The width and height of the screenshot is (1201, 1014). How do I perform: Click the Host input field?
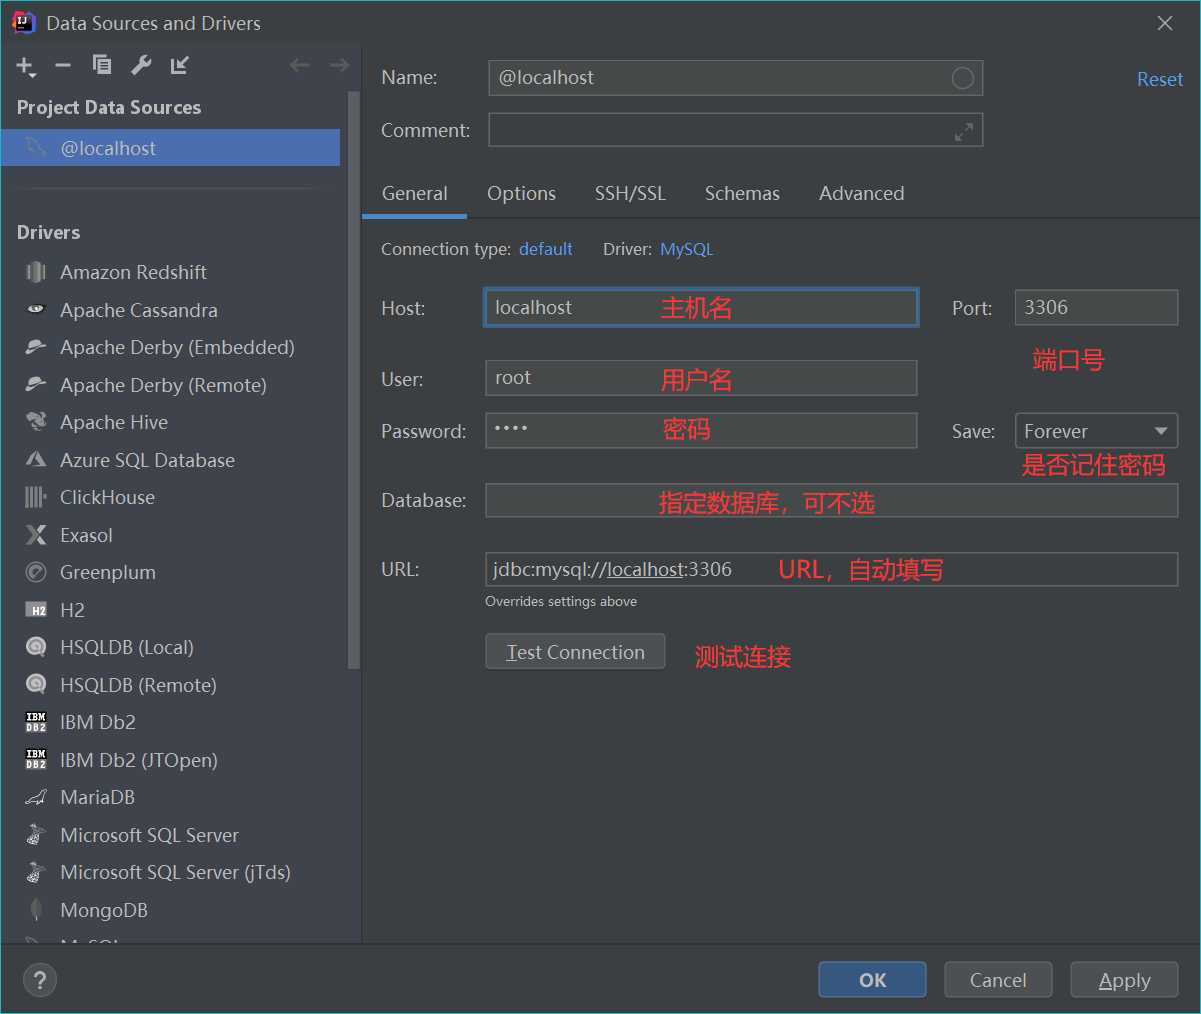tap(701, 308)
